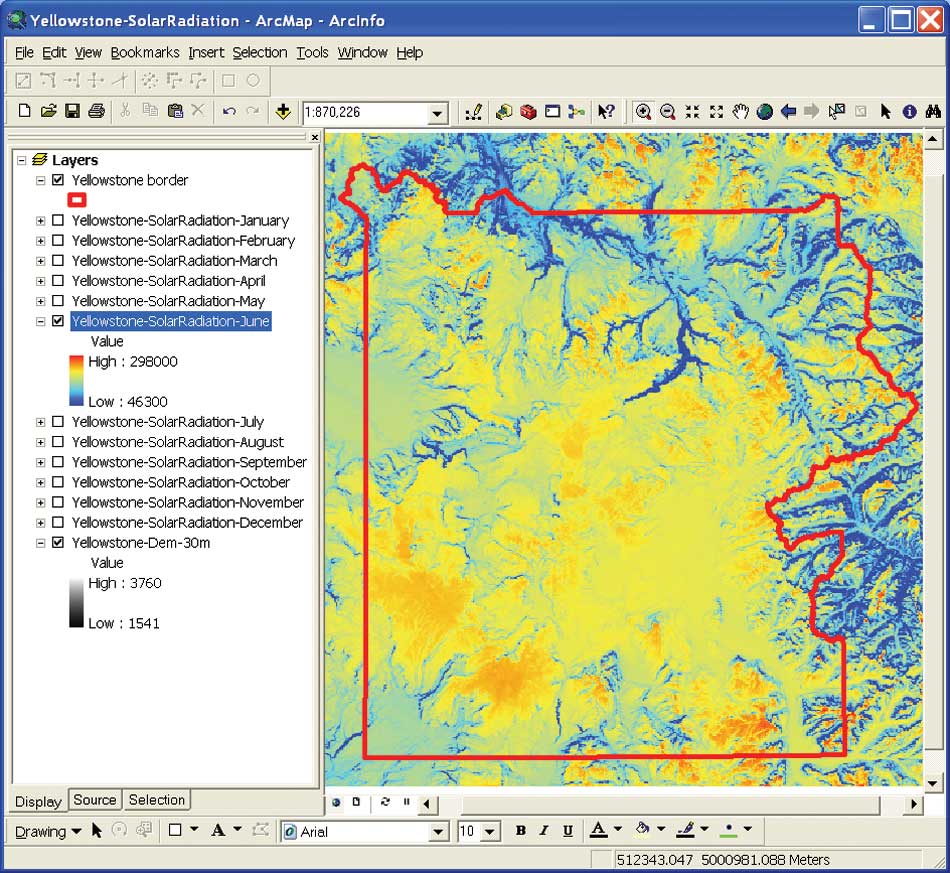This screenshot has height=873, width=950.
Task: Open the Find binoculars tool
Action: tap(933, 112)
